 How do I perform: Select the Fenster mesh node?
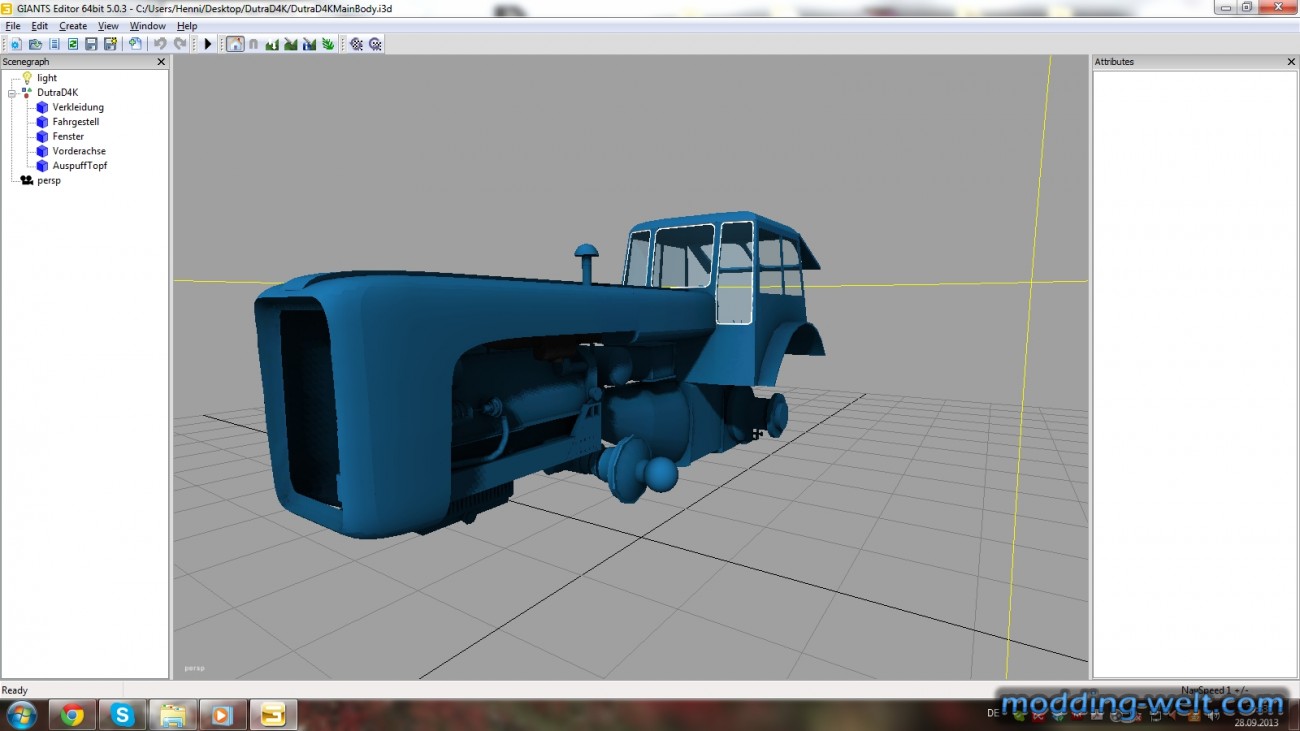click(x=68, y=137)
